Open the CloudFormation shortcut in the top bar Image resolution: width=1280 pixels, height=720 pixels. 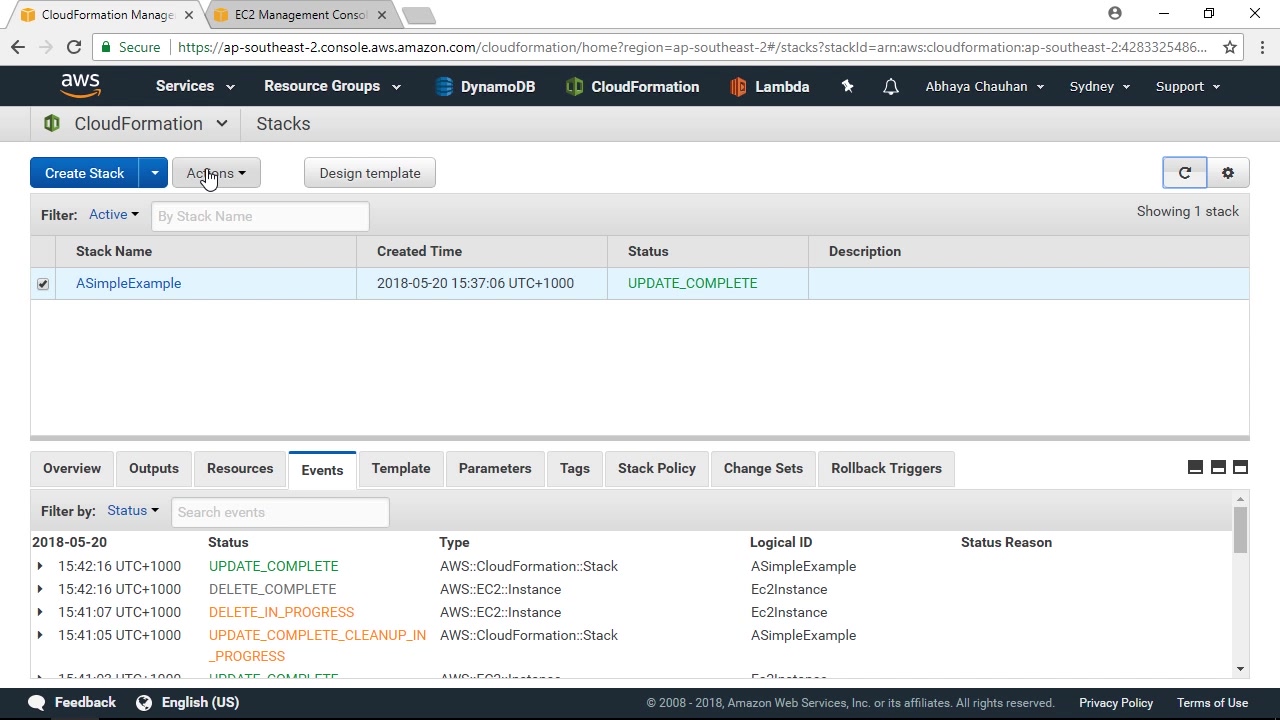click(632, 87)
